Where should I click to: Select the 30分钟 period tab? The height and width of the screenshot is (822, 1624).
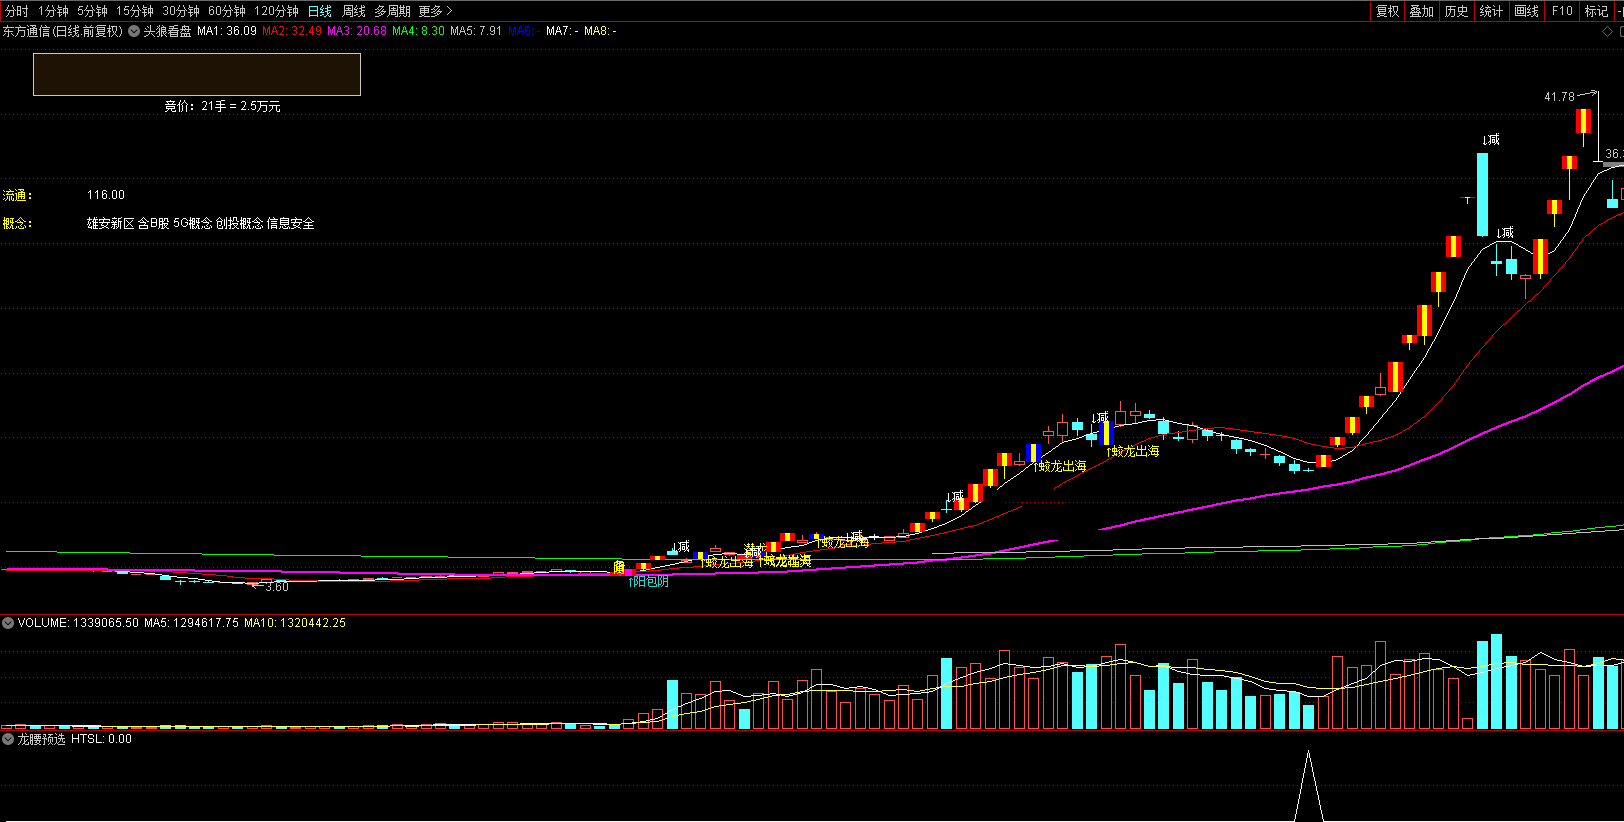click(181, 11)
